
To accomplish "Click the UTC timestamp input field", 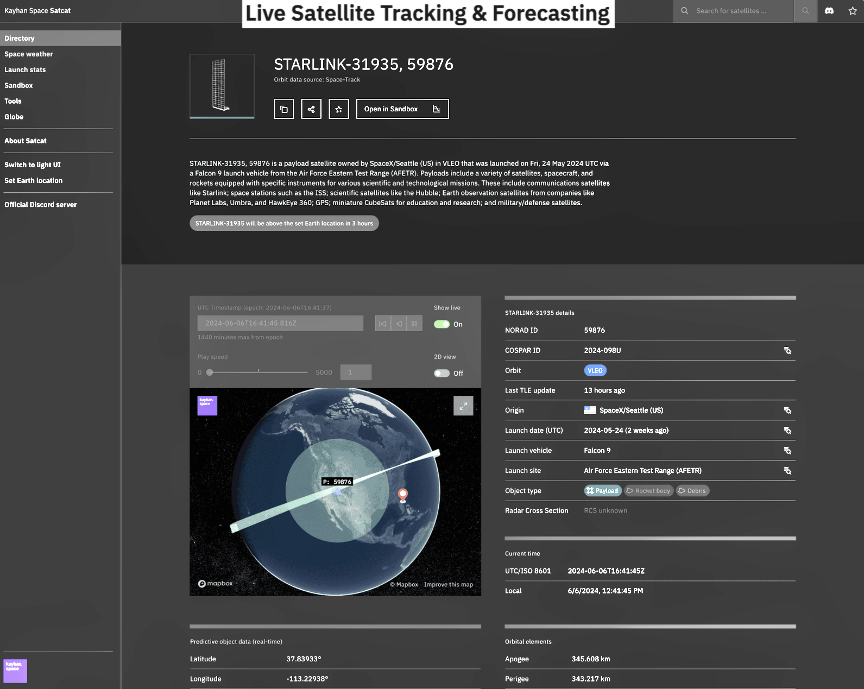I will (x=280, y=323).
